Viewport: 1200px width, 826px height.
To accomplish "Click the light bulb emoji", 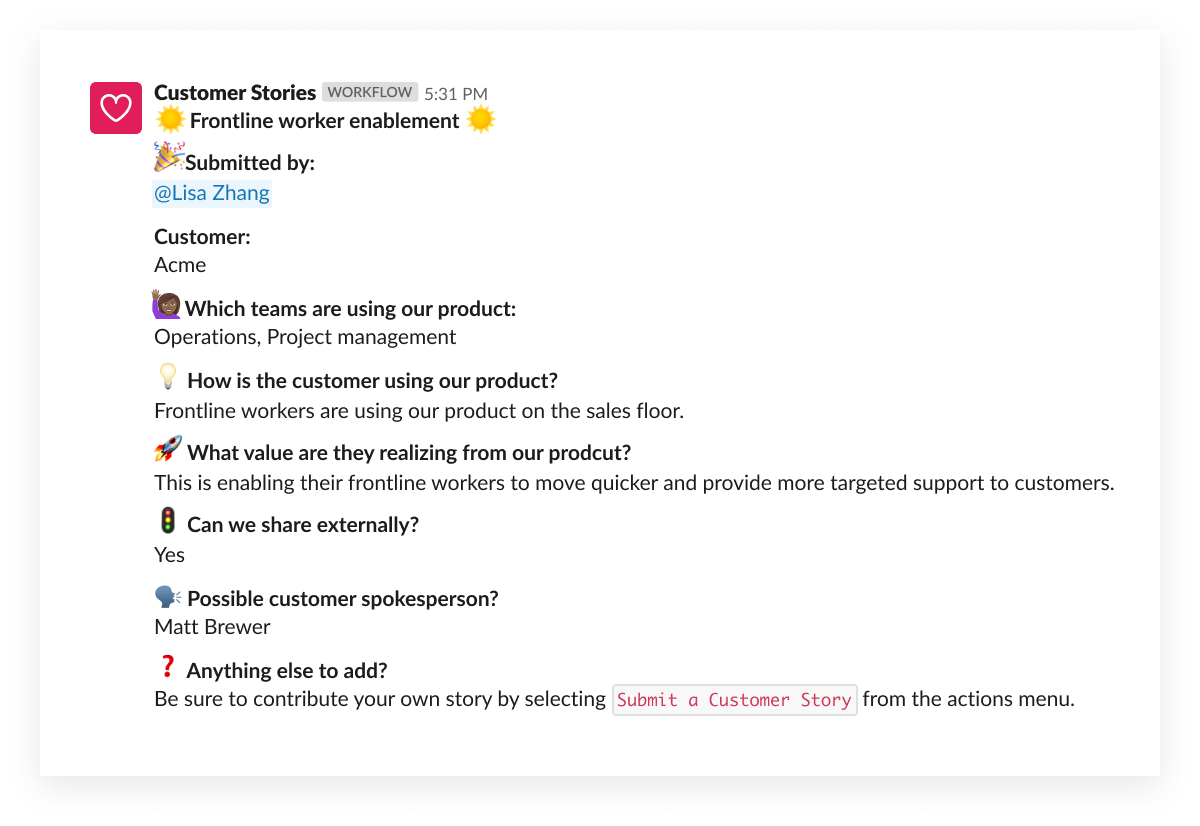I will click(x=168, y=377).
